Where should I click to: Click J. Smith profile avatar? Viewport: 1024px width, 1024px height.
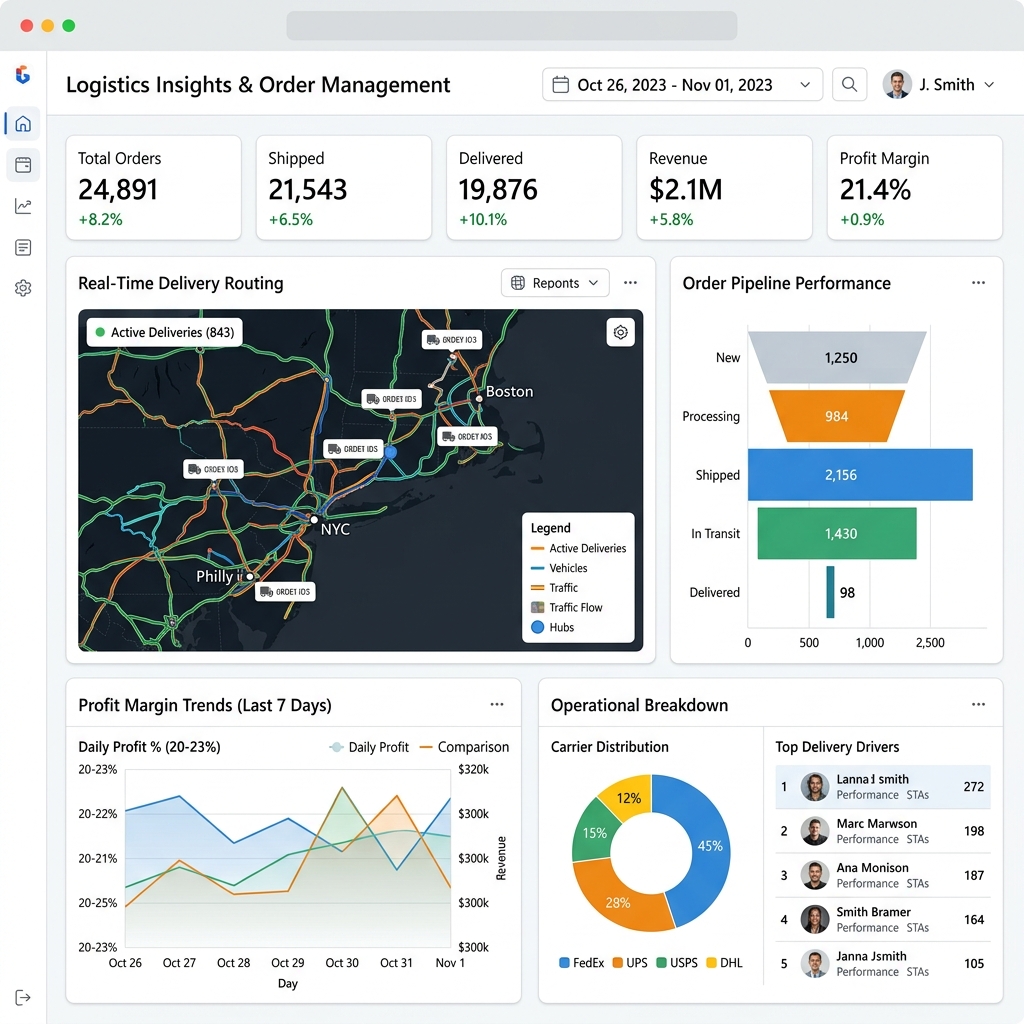click(x=897, y=84)
